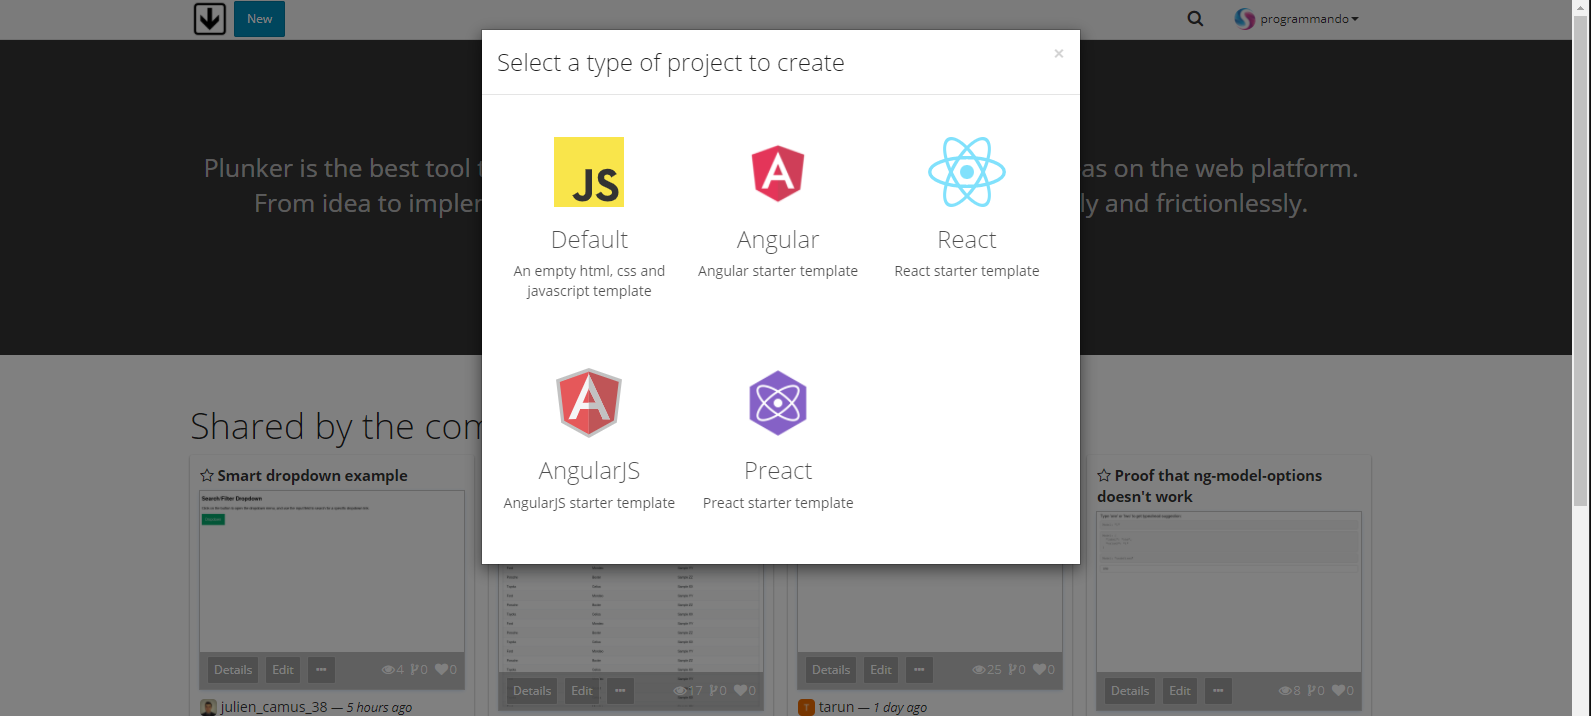This screenshot has height=716, width=1591.
Task: Open more options on the 25-views card
Action: (919, 670)
